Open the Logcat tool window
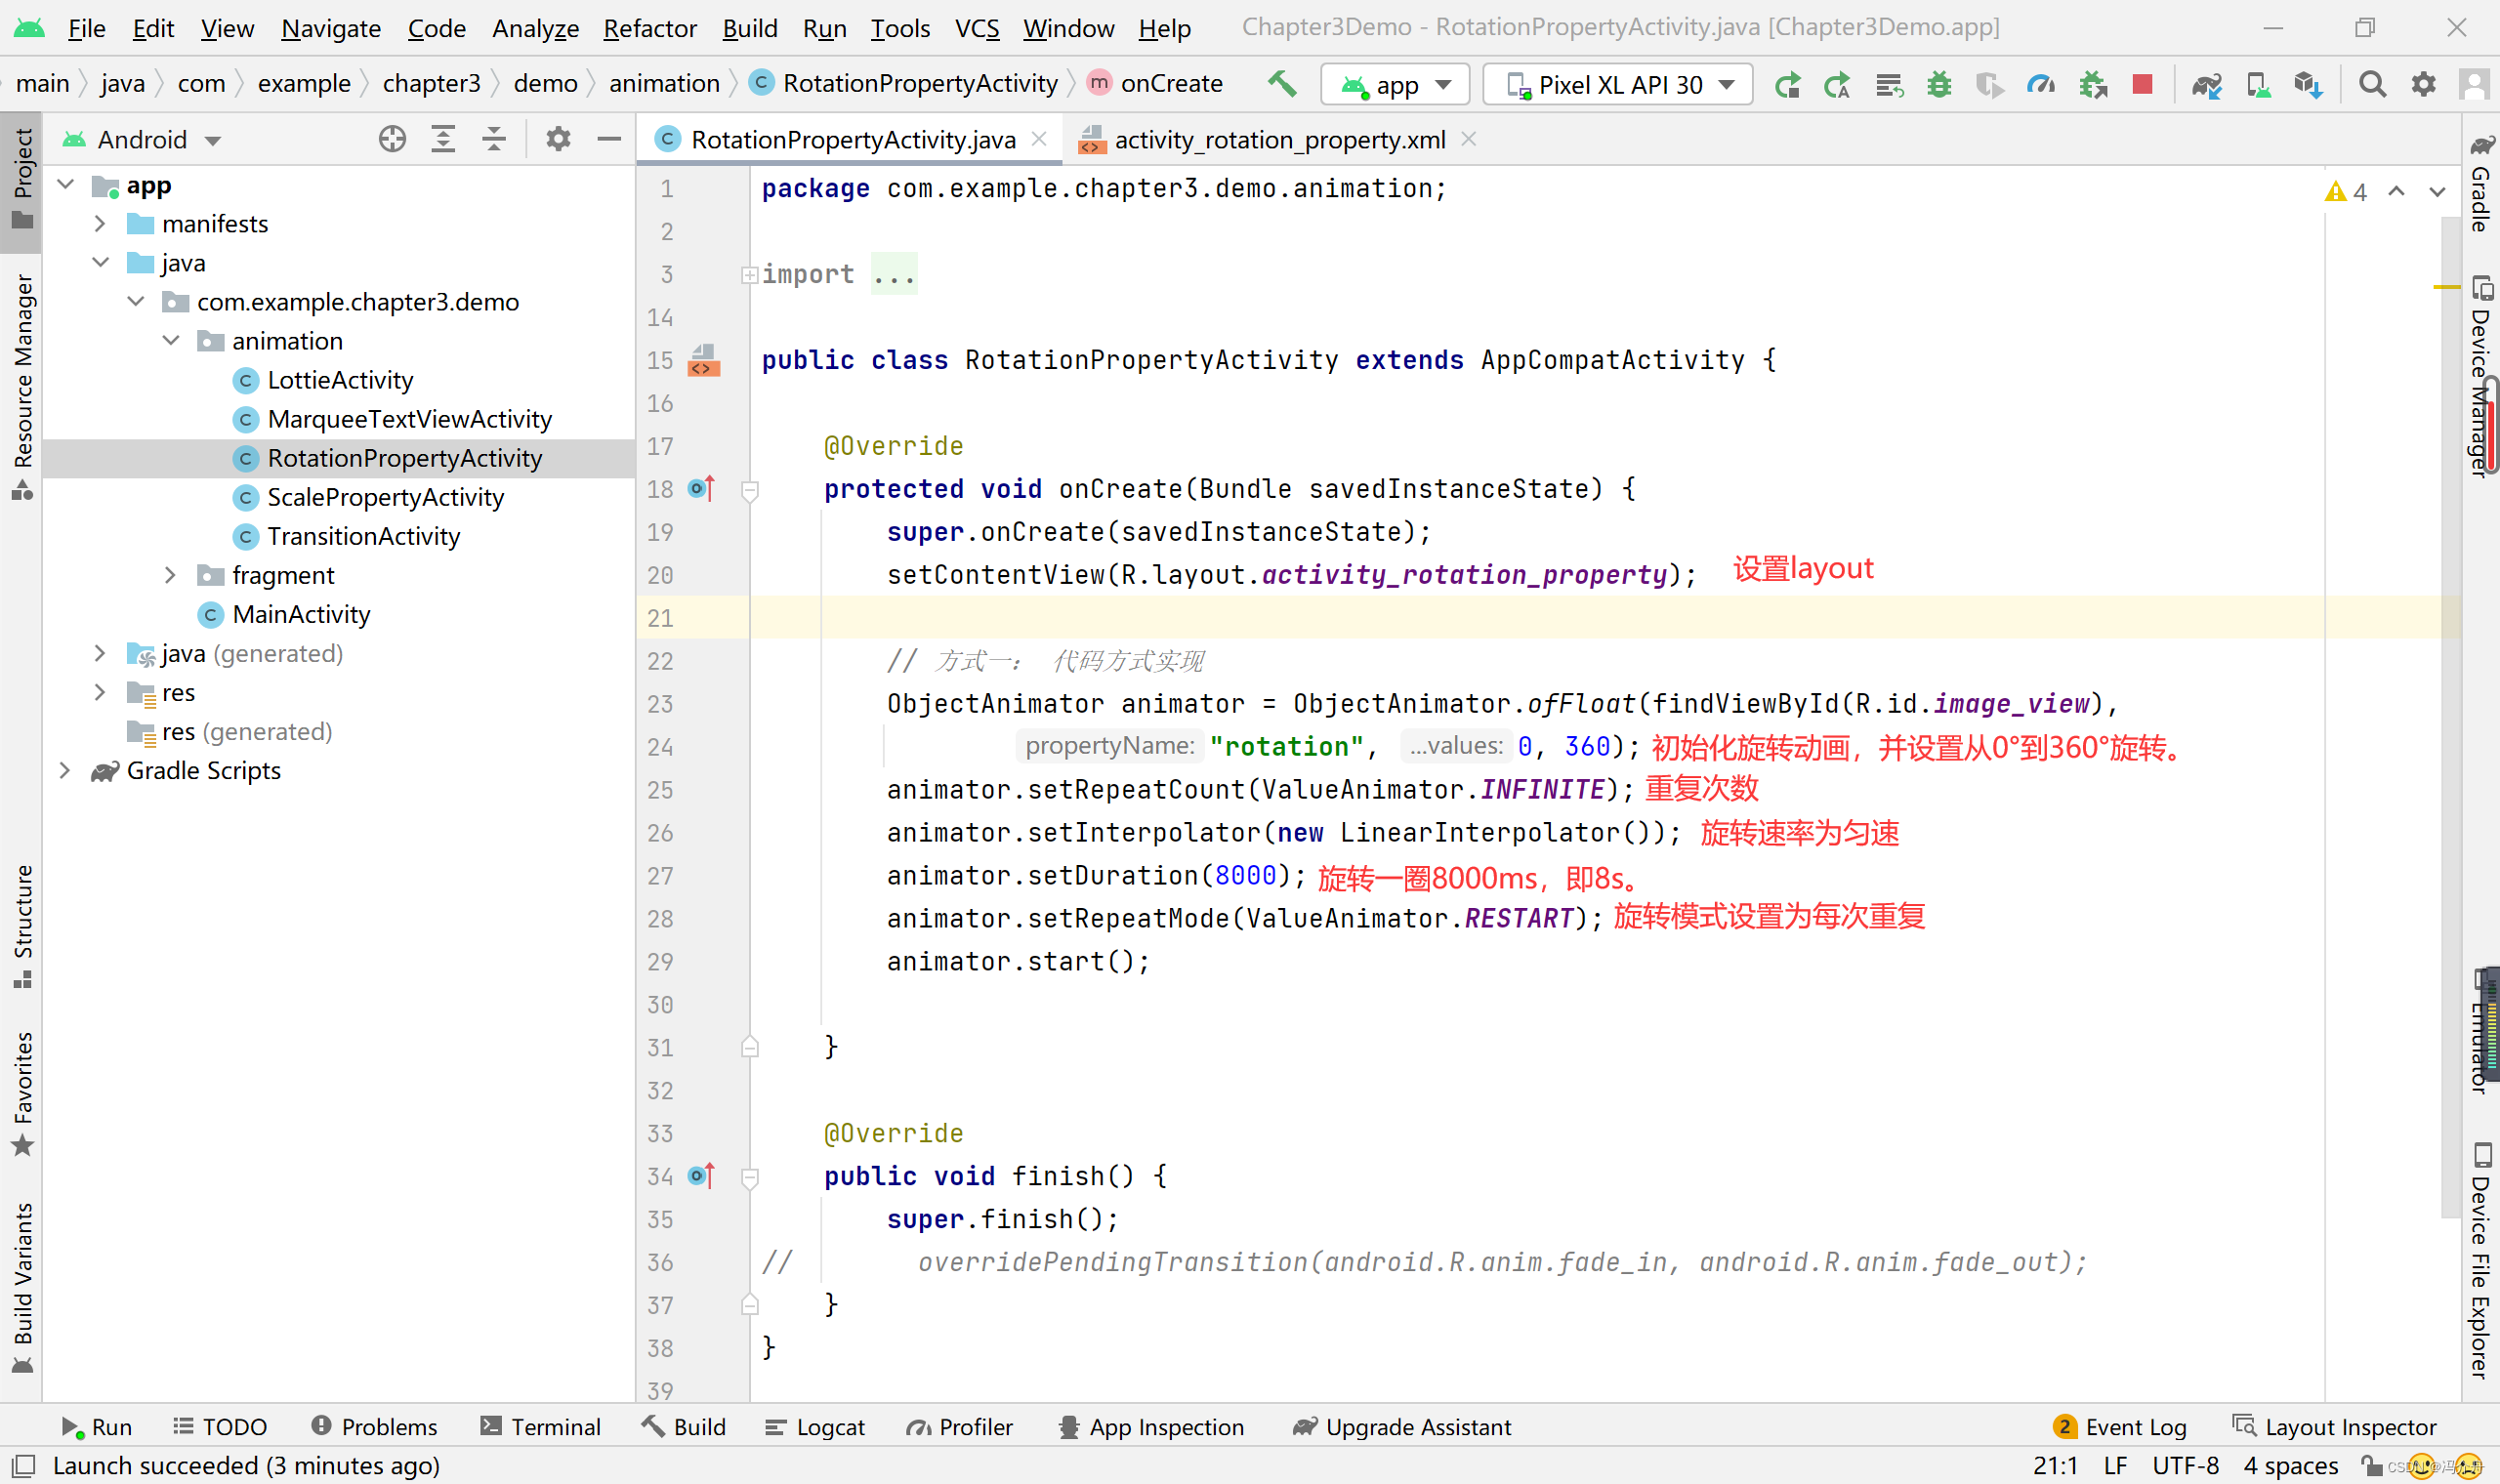The image size is (2500, 1484). 815,1427
